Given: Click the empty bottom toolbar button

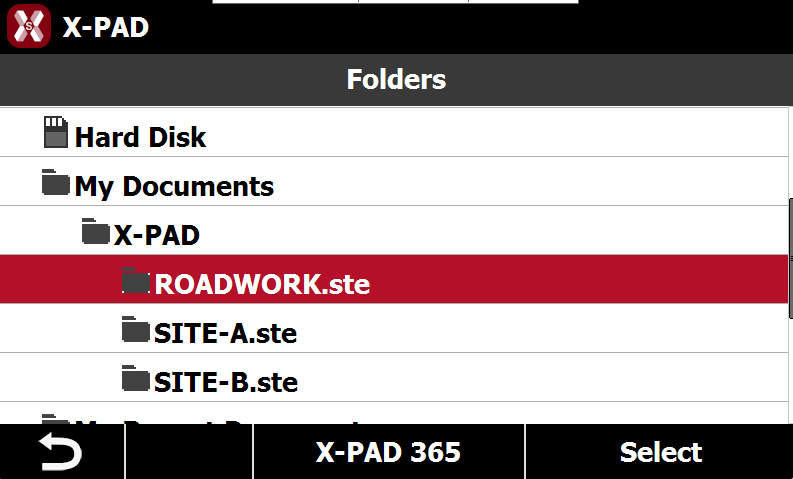Looking at the screenshot, I should pyautogui.click(x=189, y=452).
